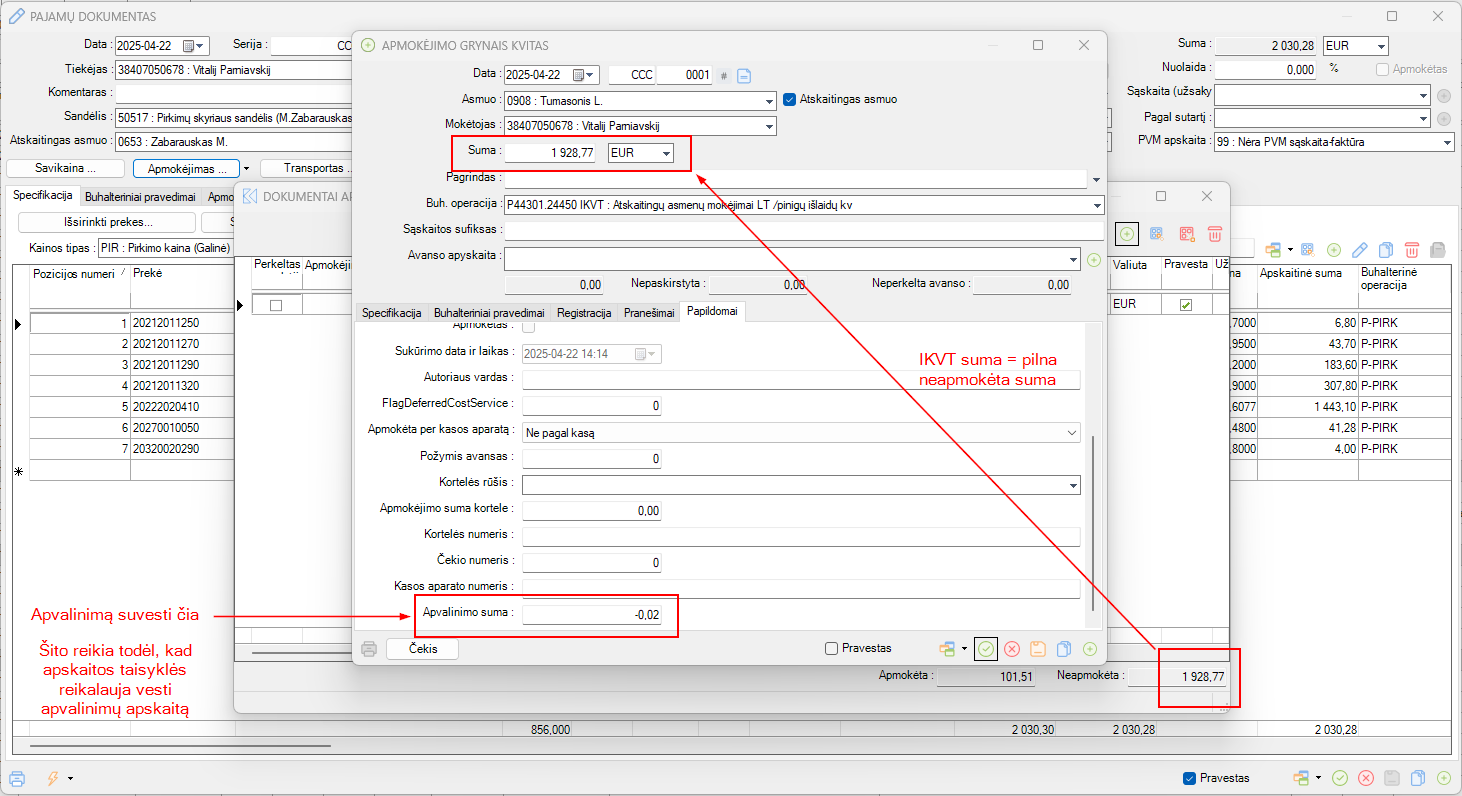Open the Apmokėta per kasos aparatą dropdown
Screen dimensions: 1462x796
pyautogui.click(x=1072, y=433)
